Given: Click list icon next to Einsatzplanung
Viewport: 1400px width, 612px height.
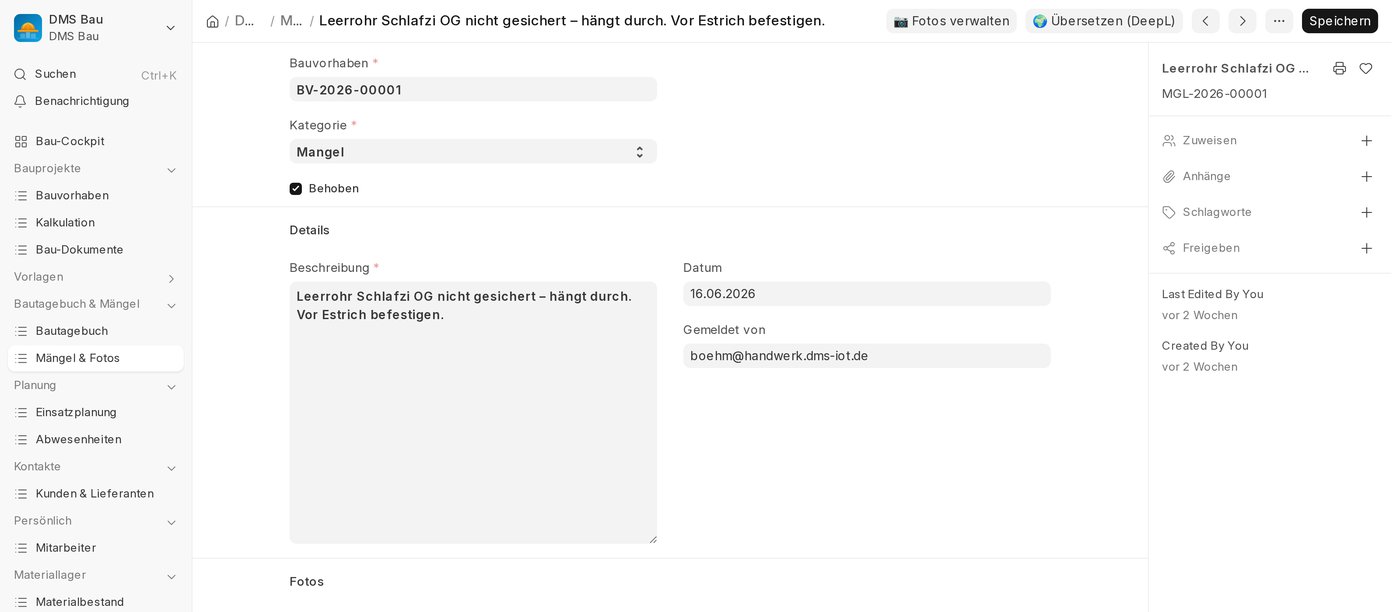Looking at the screenshot, I should pos(21,412).
